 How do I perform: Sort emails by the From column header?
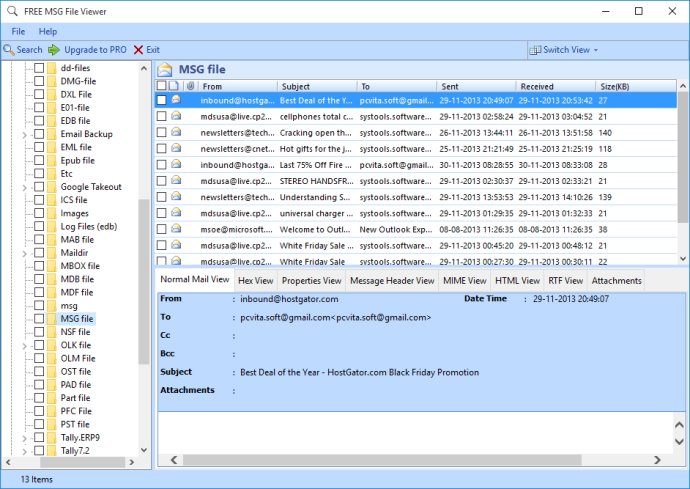(x=237, y=86)
